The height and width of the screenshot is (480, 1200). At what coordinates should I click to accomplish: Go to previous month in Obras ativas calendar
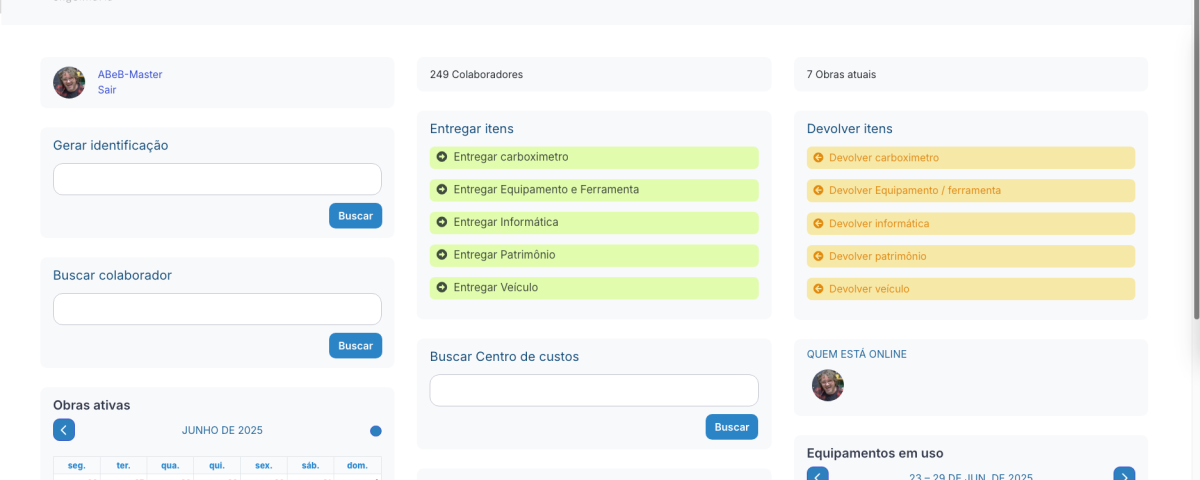point(64,430)
